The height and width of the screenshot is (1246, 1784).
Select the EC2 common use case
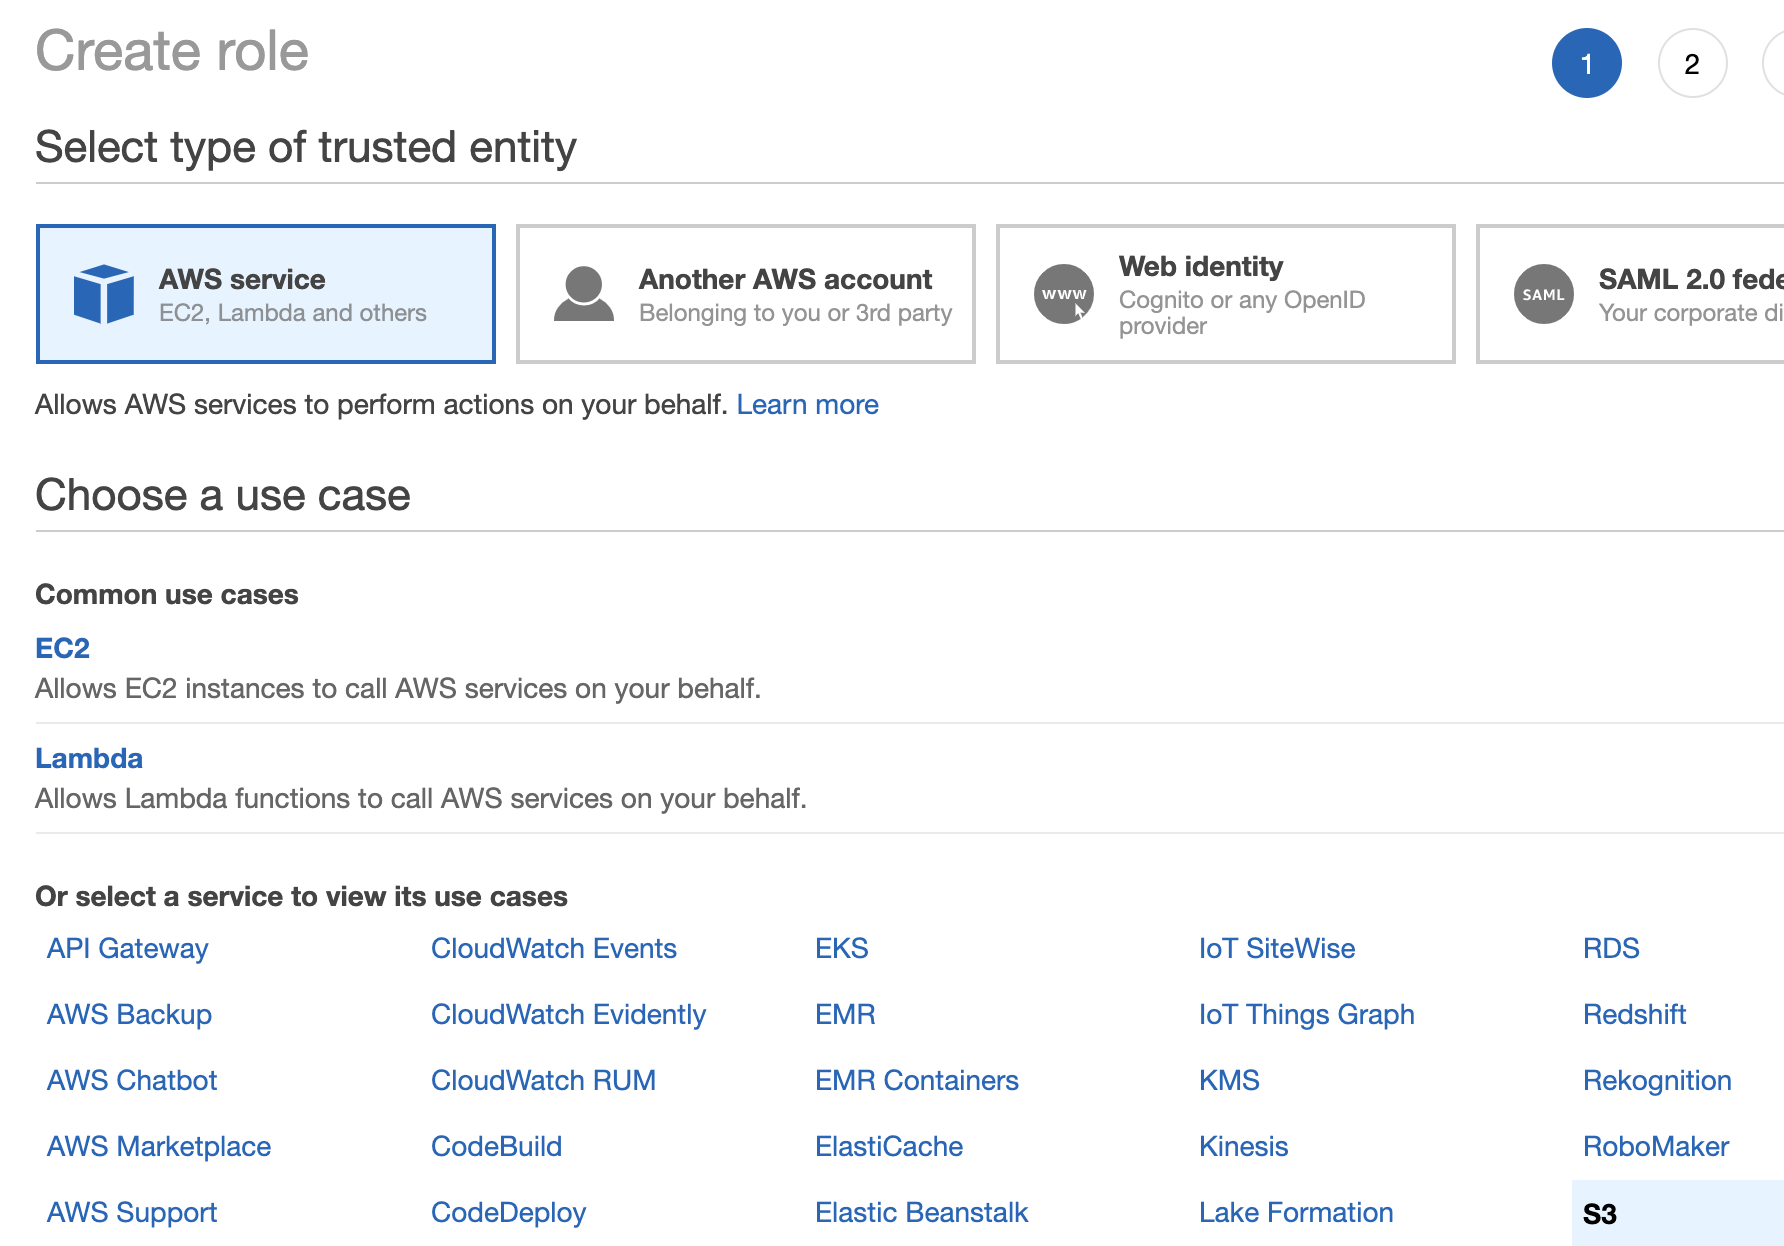[x=63, y=648]
